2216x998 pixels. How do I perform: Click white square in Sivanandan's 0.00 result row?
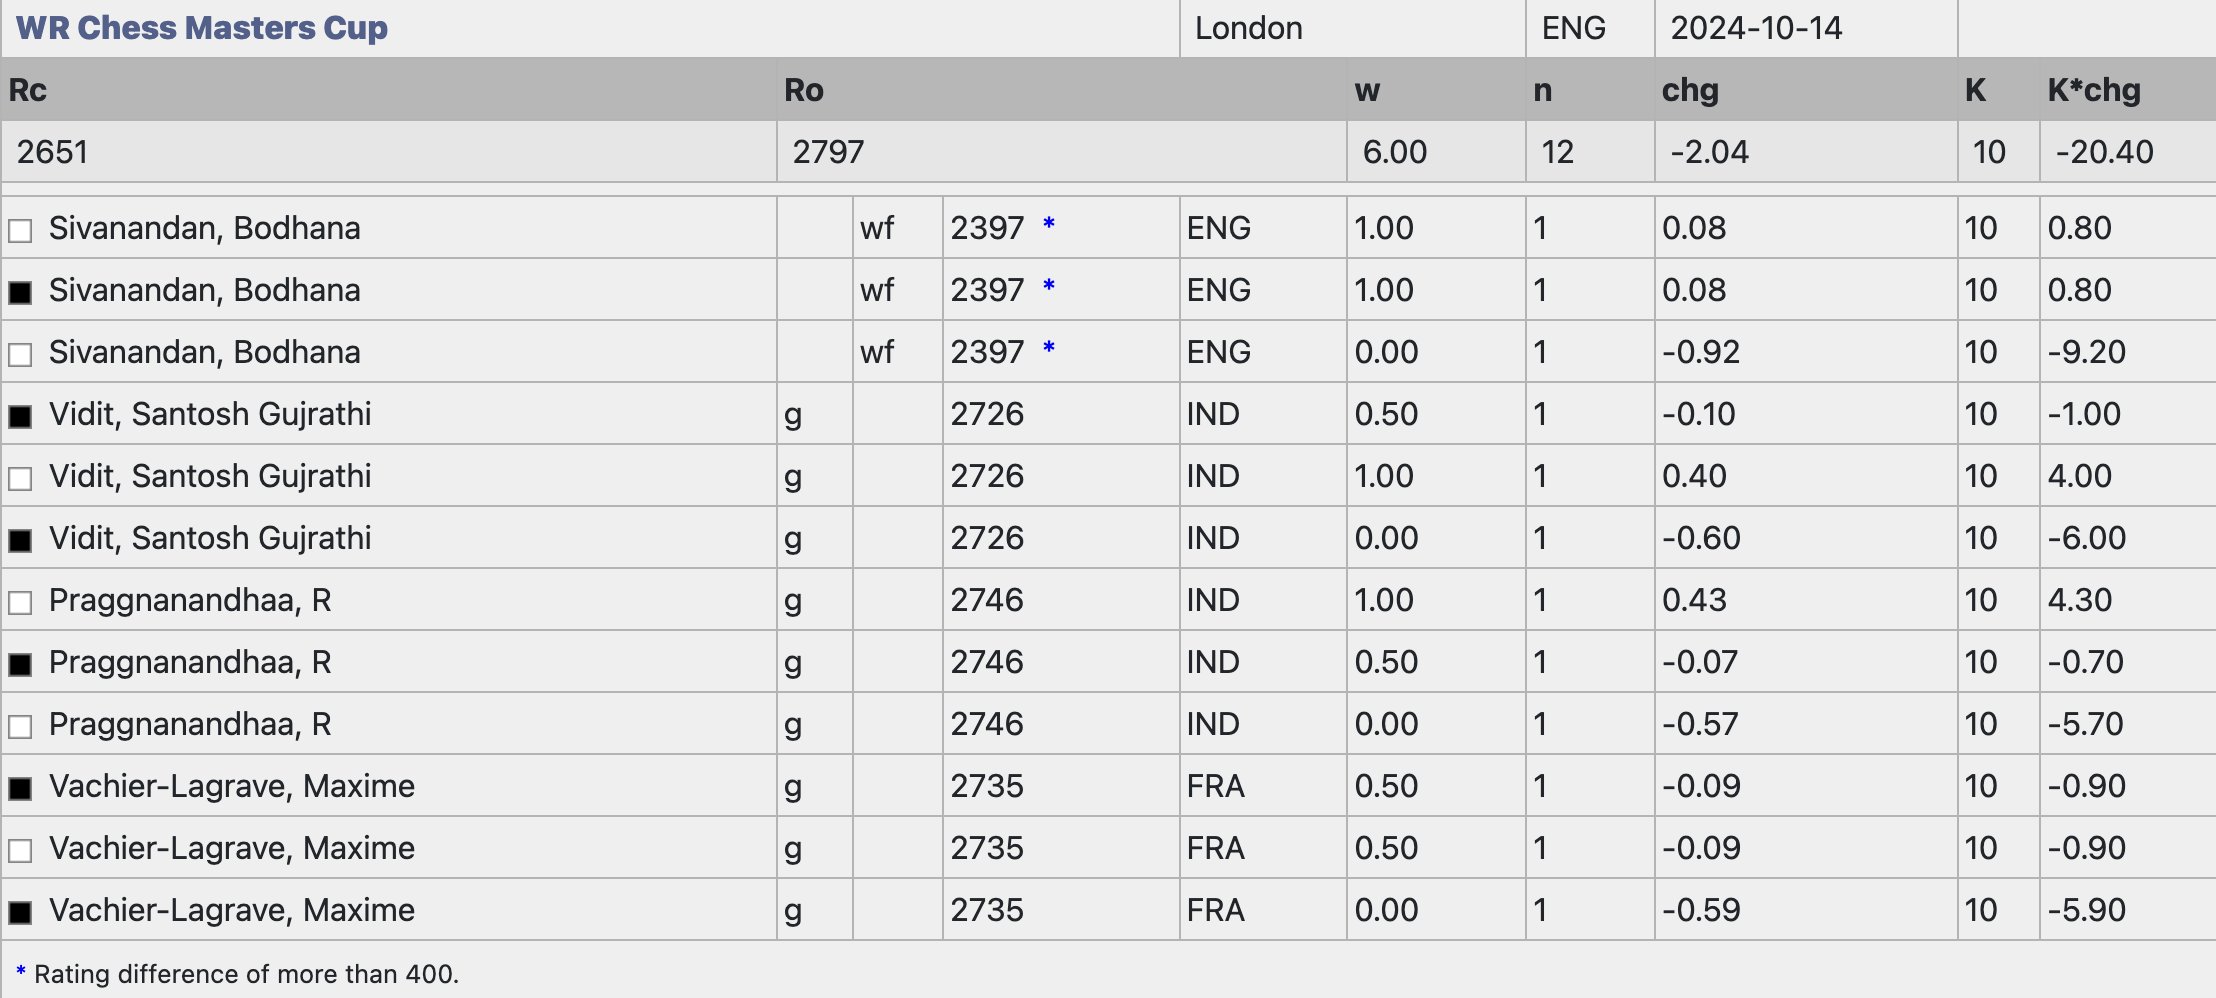tap(20, 354)
